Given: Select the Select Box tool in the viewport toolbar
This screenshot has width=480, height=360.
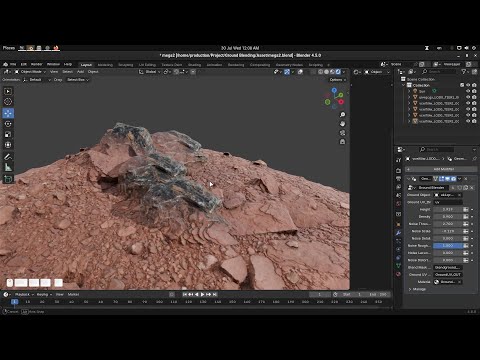Looking at the screenshot, I should (8, 91).
